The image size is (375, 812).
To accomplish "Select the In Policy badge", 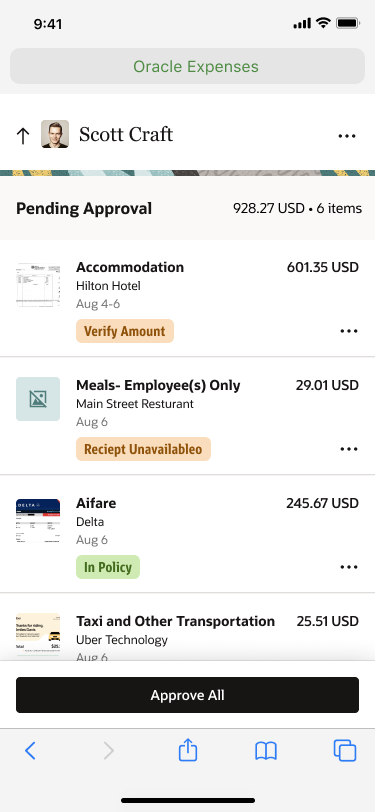I will [108, 567].
